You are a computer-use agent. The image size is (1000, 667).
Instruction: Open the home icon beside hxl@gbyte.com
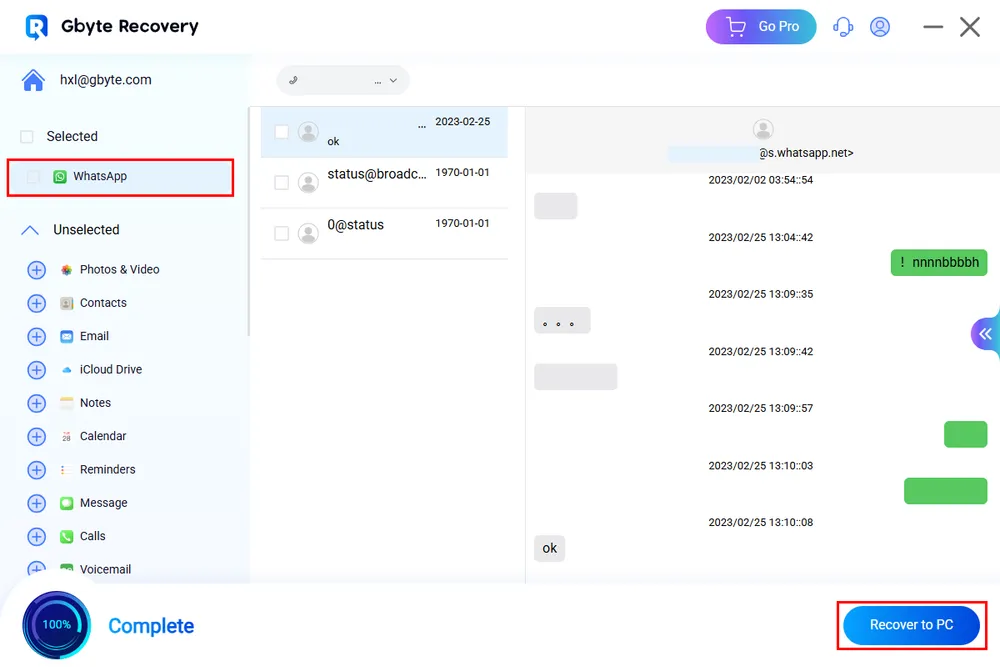pyautogui.click(x=33, y=80)
